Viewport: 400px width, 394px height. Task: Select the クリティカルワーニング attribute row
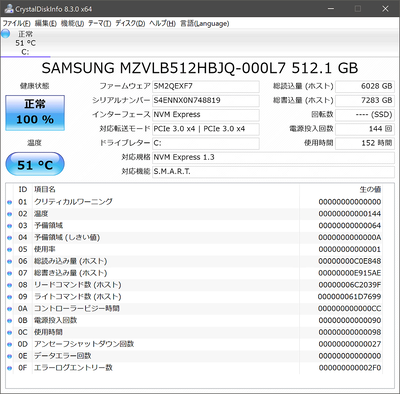194,202
